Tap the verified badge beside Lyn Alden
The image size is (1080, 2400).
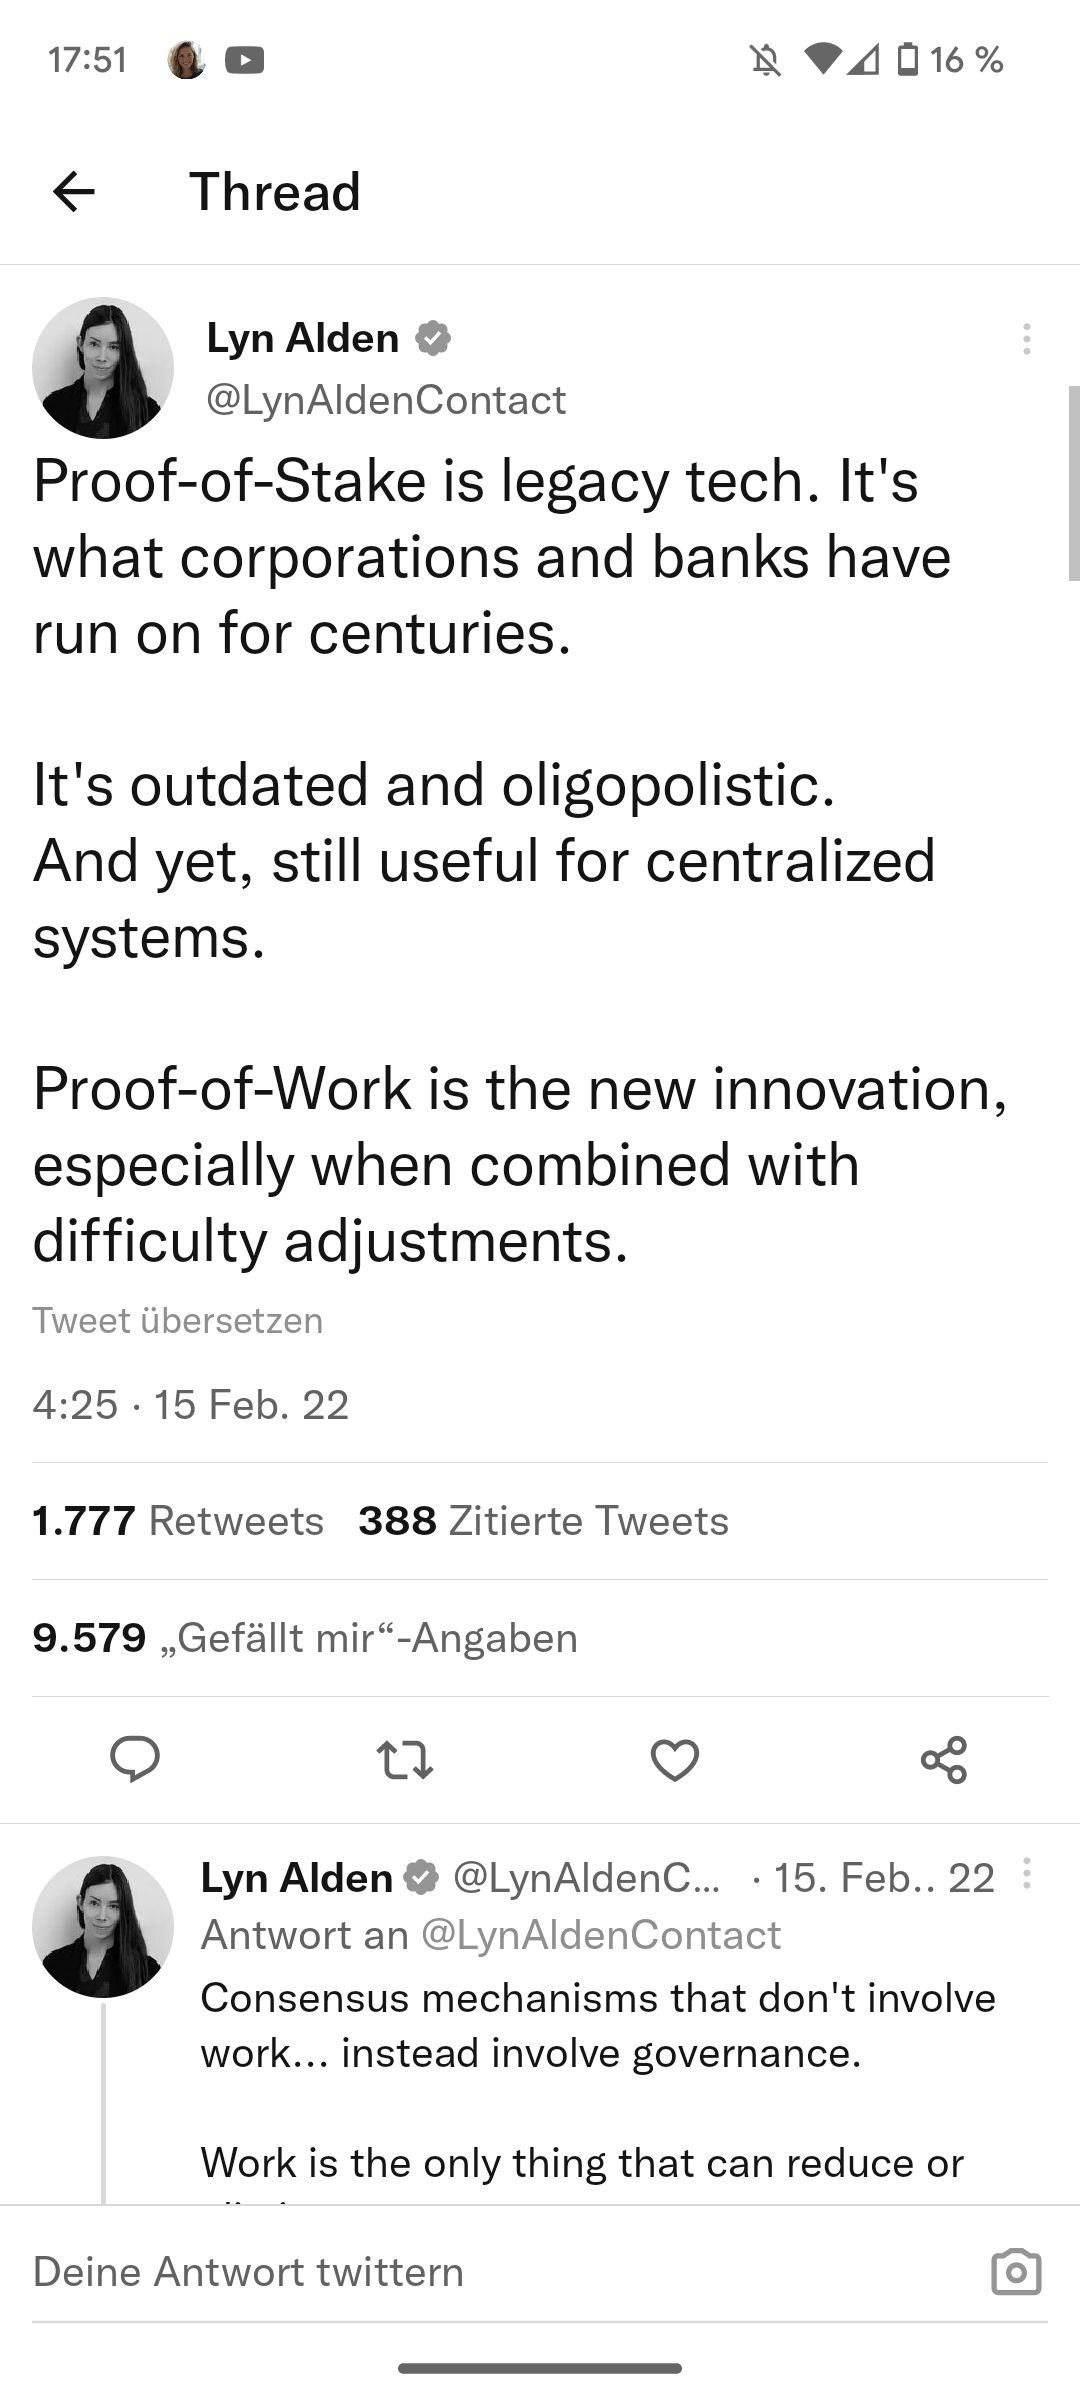pyautogui.click(x=432, y=338)
